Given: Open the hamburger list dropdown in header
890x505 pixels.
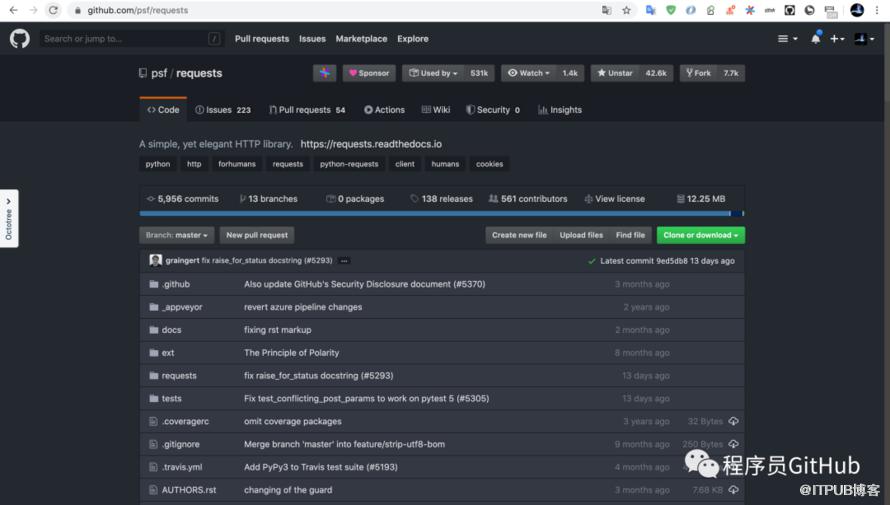Looking at the screenshot, I should [x=787, y=39].
